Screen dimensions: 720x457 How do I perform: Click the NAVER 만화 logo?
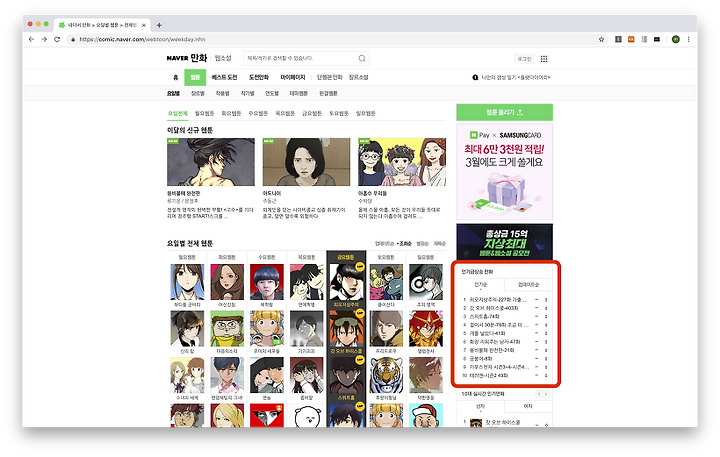pyautogui.click(x=187, y=58)
